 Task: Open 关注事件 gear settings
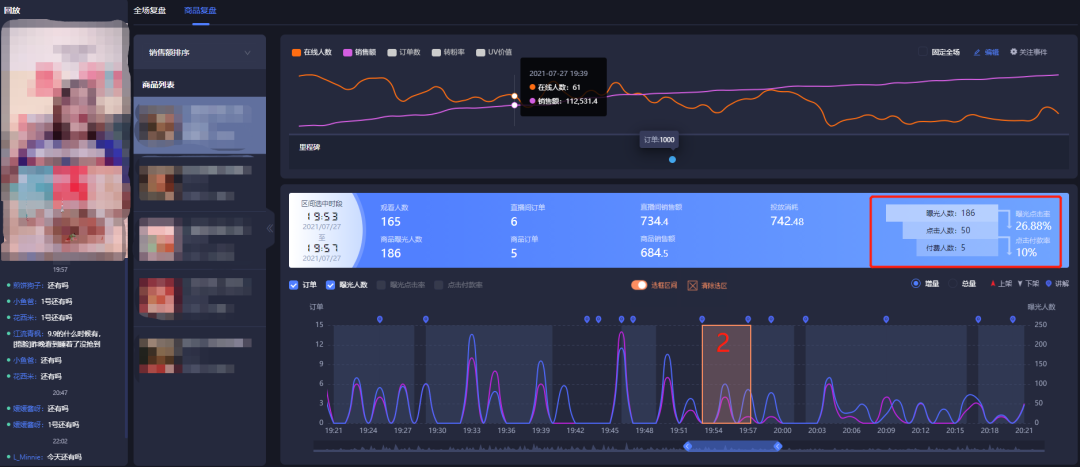click(1014, 51)
